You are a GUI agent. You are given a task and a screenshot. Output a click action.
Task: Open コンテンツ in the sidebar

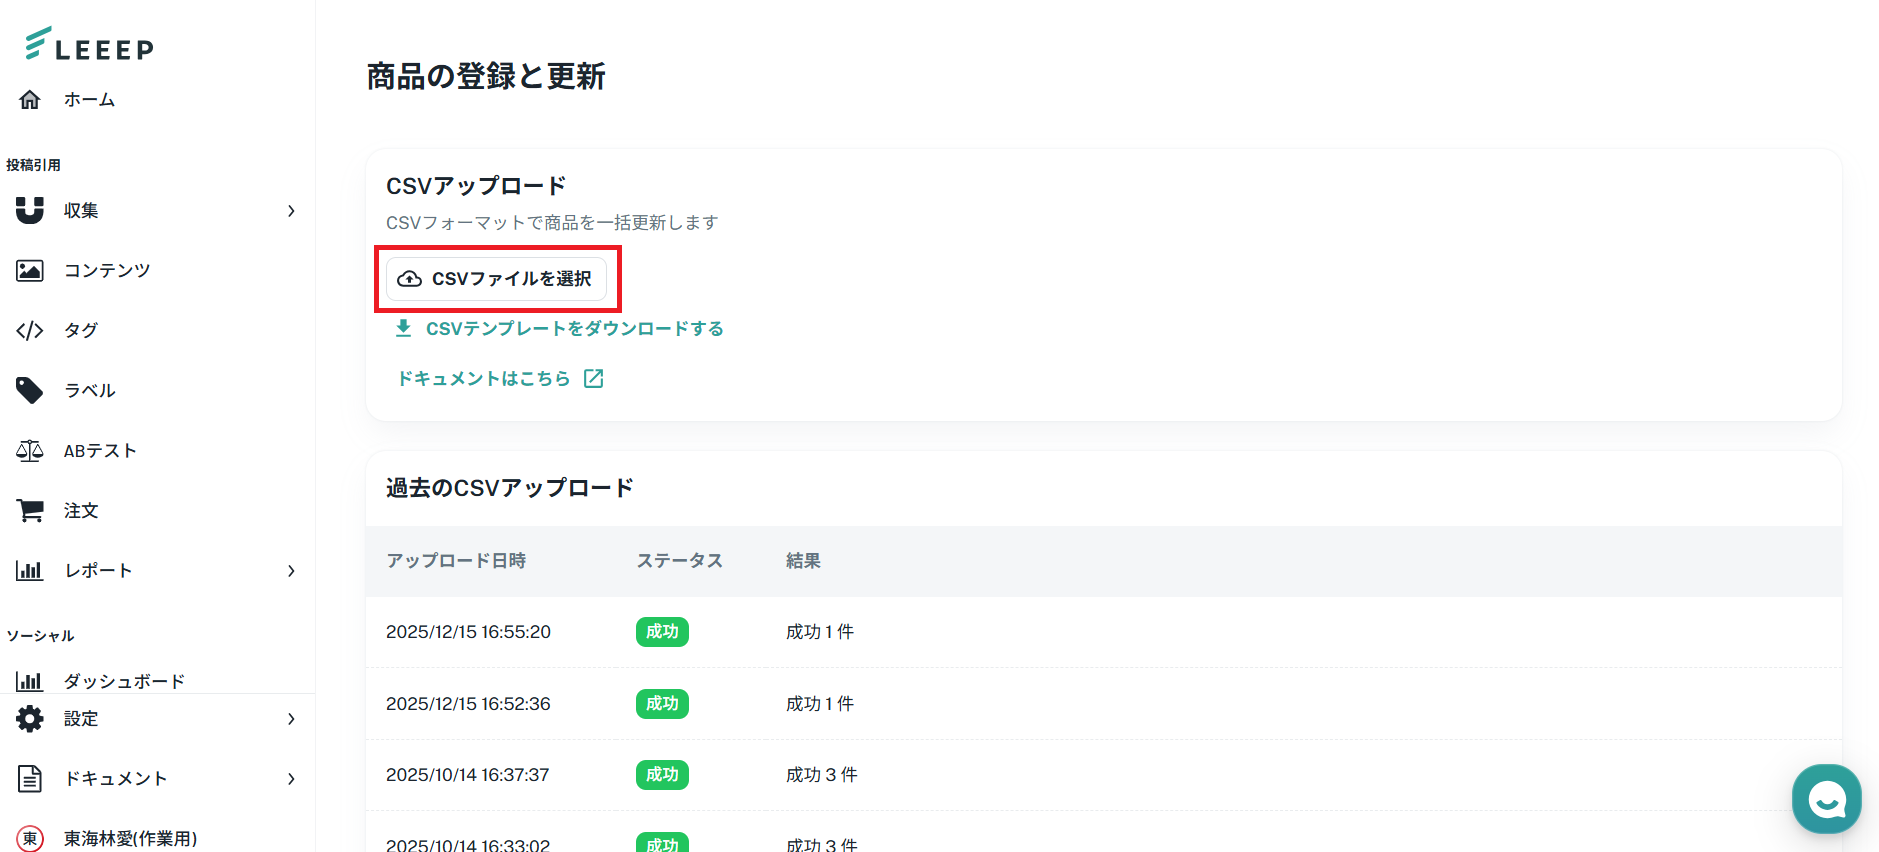[107, 270]
